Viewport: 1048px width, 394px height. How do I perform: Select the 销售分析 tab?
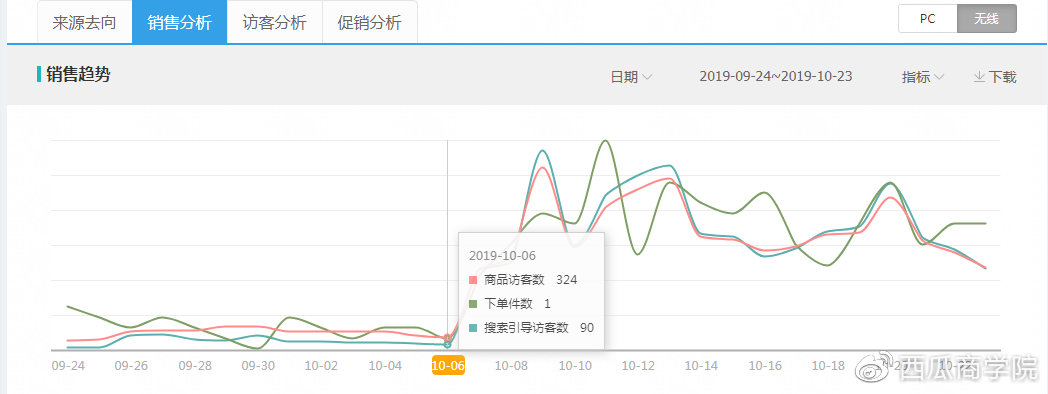tap(179, 23)
